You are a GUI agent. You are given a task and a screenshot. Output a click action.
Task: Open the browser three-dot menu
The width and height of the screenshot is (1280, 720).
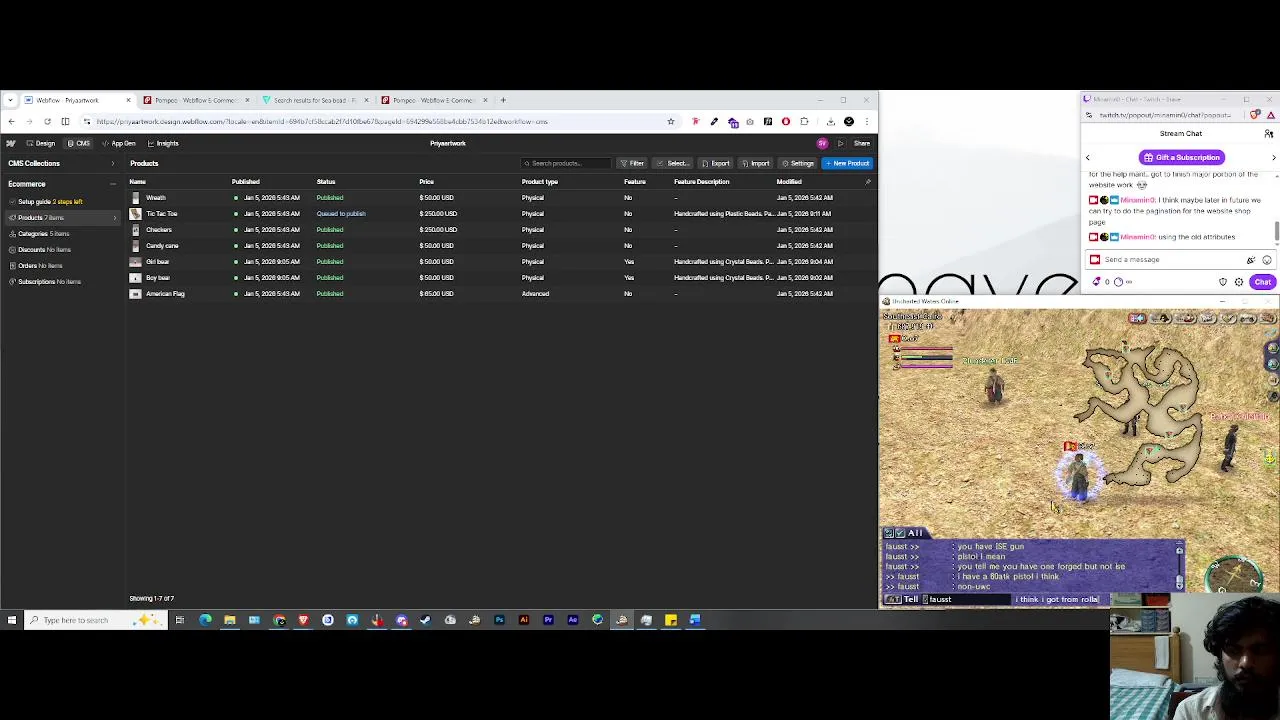867,122
